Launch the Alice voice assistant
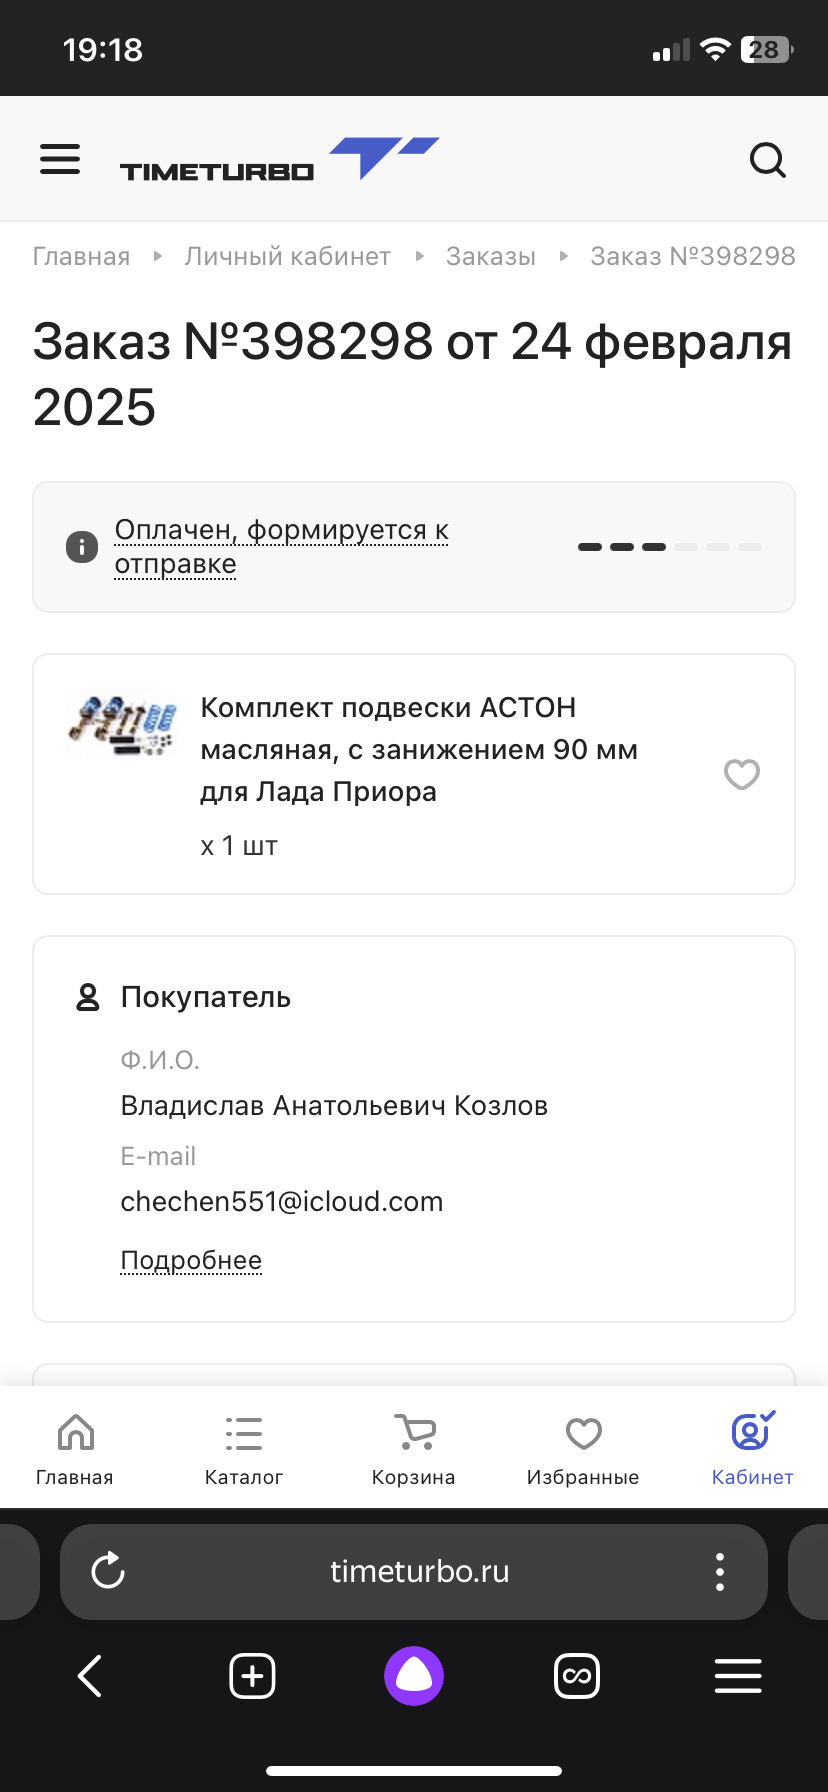Viewport: 828px width, 1792px height. [414, 1676]
